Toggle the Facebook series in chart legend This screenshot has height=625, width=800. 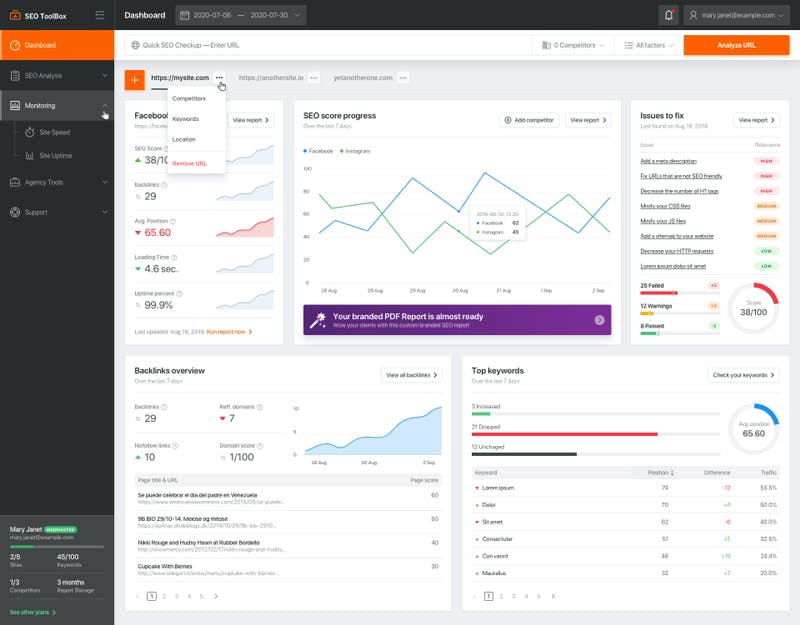(319, 150)
